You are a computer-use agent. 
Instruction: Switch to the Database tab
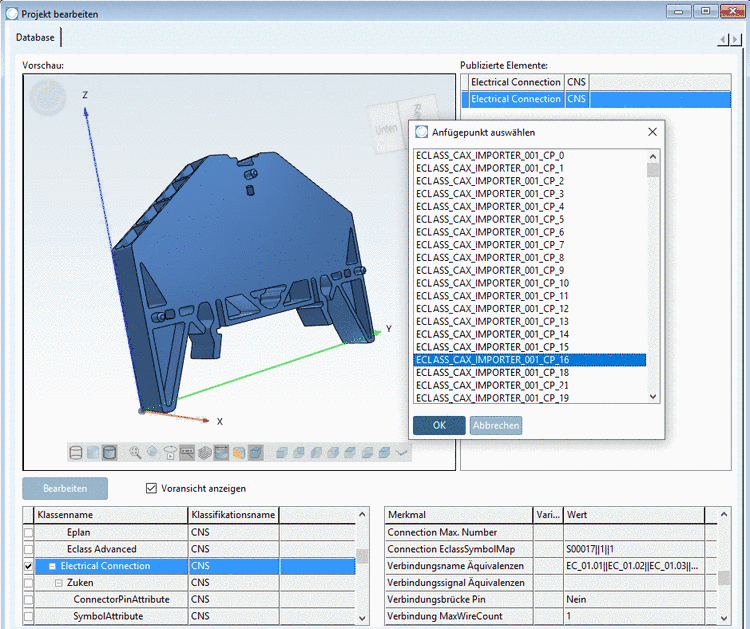pyautogui.click(x=36, y=37)
